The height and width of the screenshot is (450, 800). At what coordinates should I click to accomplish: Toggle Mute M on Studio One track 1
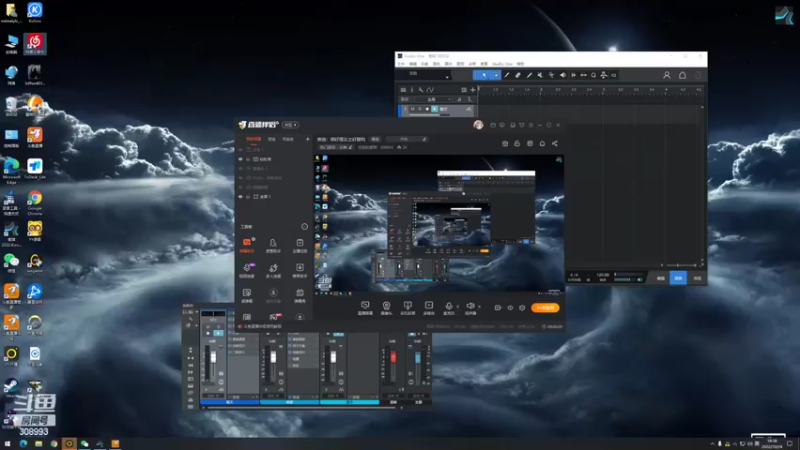click(412, 109)
